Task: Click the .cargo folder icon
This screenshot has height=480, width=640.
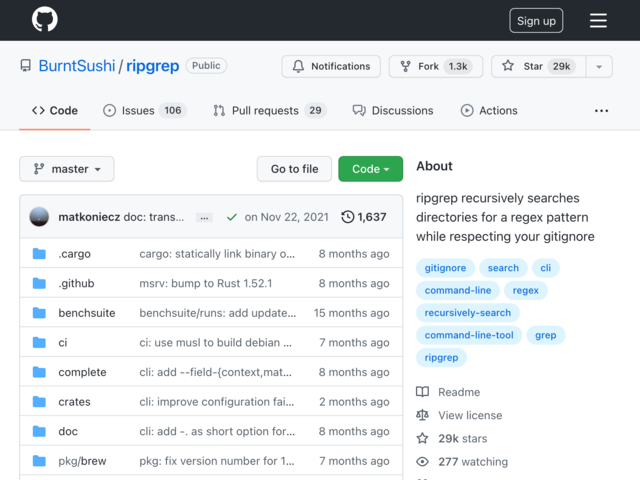Action: click(x=39, y=253)
